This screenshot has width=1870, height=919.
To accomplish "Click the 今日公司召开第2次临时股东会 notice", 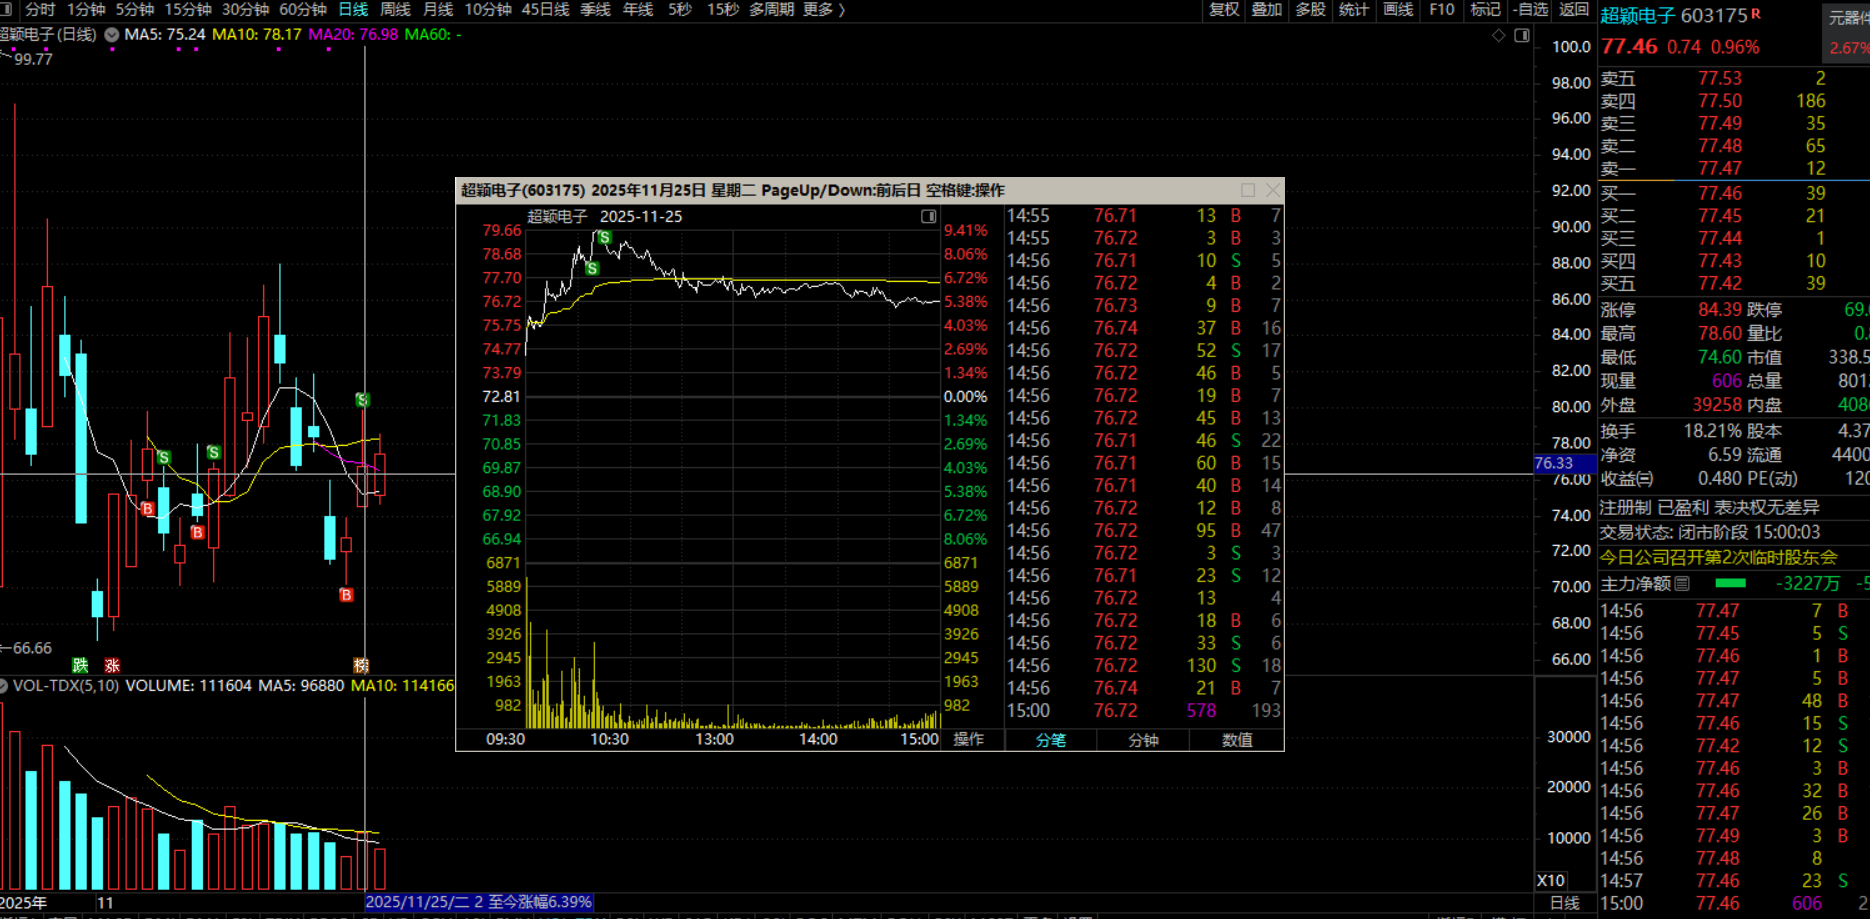I will point(1719,558).
